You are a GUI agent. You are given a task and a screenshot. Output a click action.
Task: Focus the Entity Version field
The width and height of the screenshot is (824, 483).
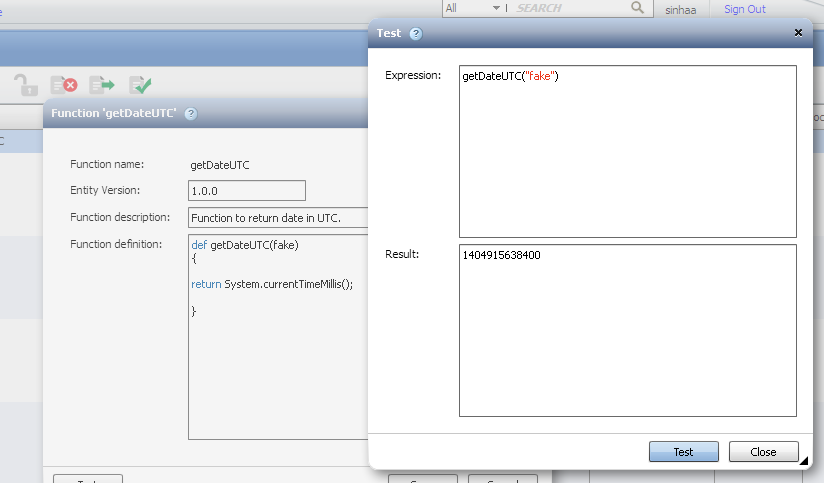coord(246,191)
